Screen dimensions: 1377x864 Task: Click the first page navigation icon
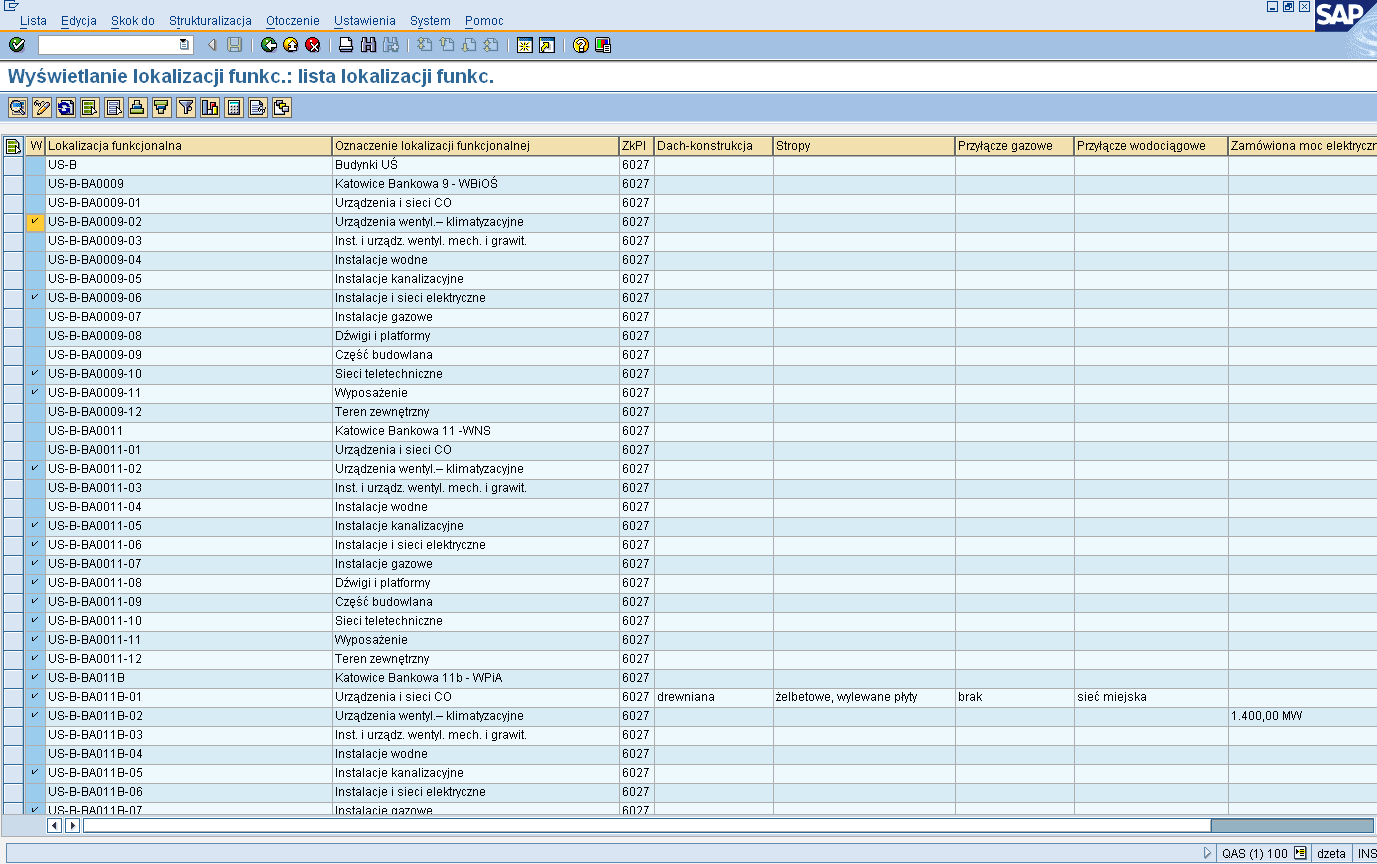click(424, 45)
